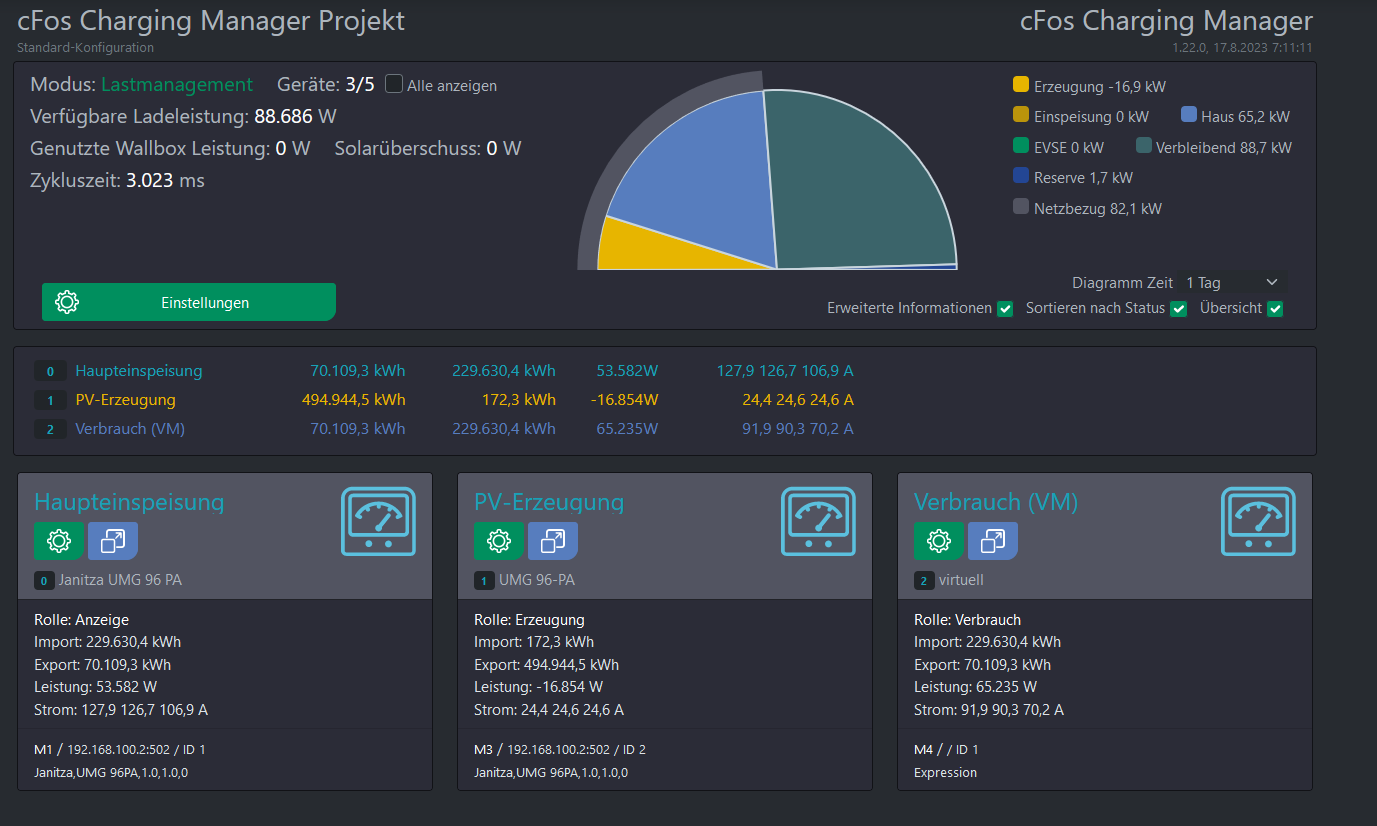Click pop-out icon on Verbrauch (VM) card
1377x826 pixels.
point(993,541)
